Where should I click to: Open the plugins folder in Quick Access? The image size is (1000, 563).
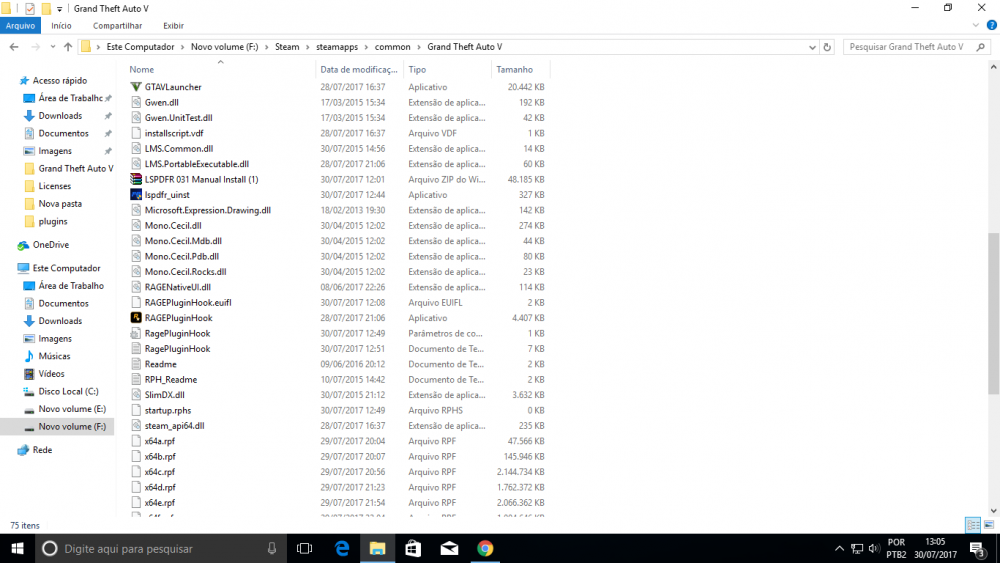52,221
